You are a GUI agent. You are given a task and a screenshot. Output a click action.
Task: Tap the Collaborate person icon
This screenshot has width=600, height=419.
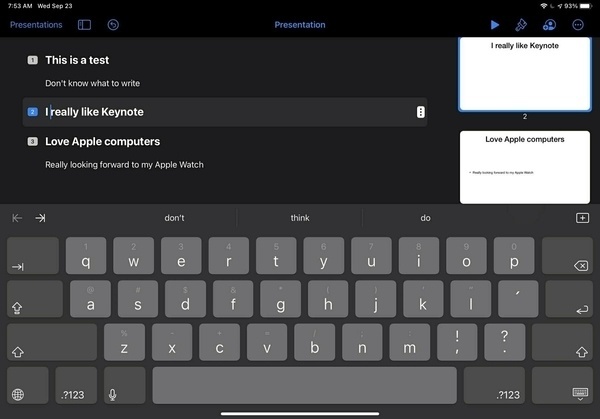tap(549, 24)
